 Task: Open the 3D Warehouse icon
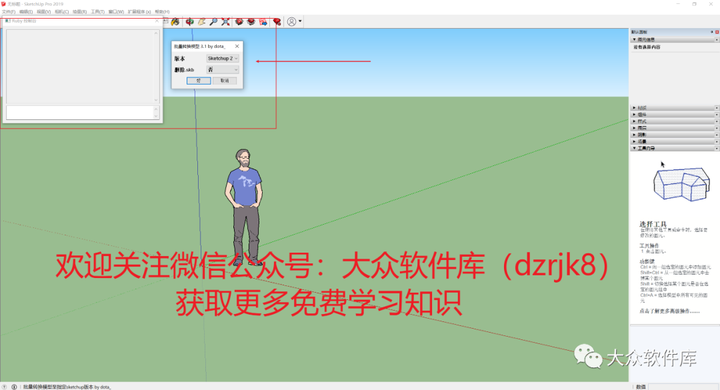239,22
